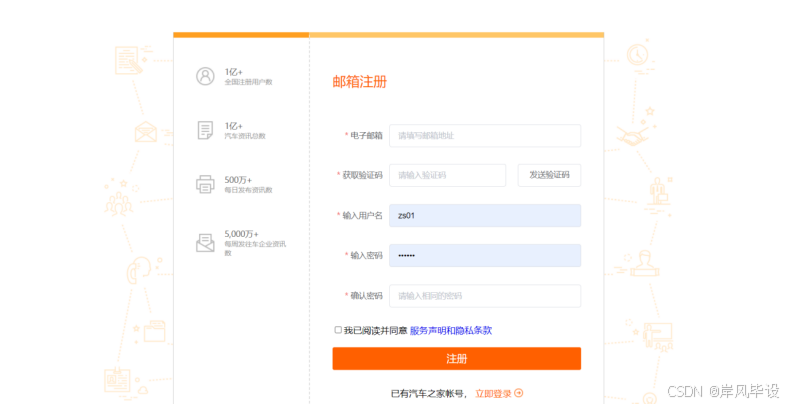Viewport: 786px width, 405px height.
Task: Click the document icon next to 汽车资讯总数
Action: 205,130
